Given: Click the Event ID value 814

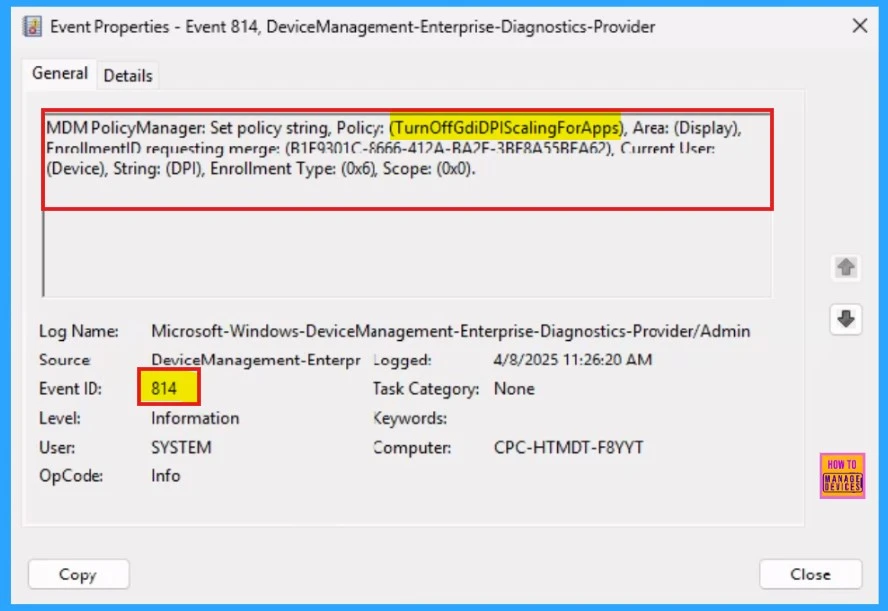Looking at the screenshot, I should point(164,388).
